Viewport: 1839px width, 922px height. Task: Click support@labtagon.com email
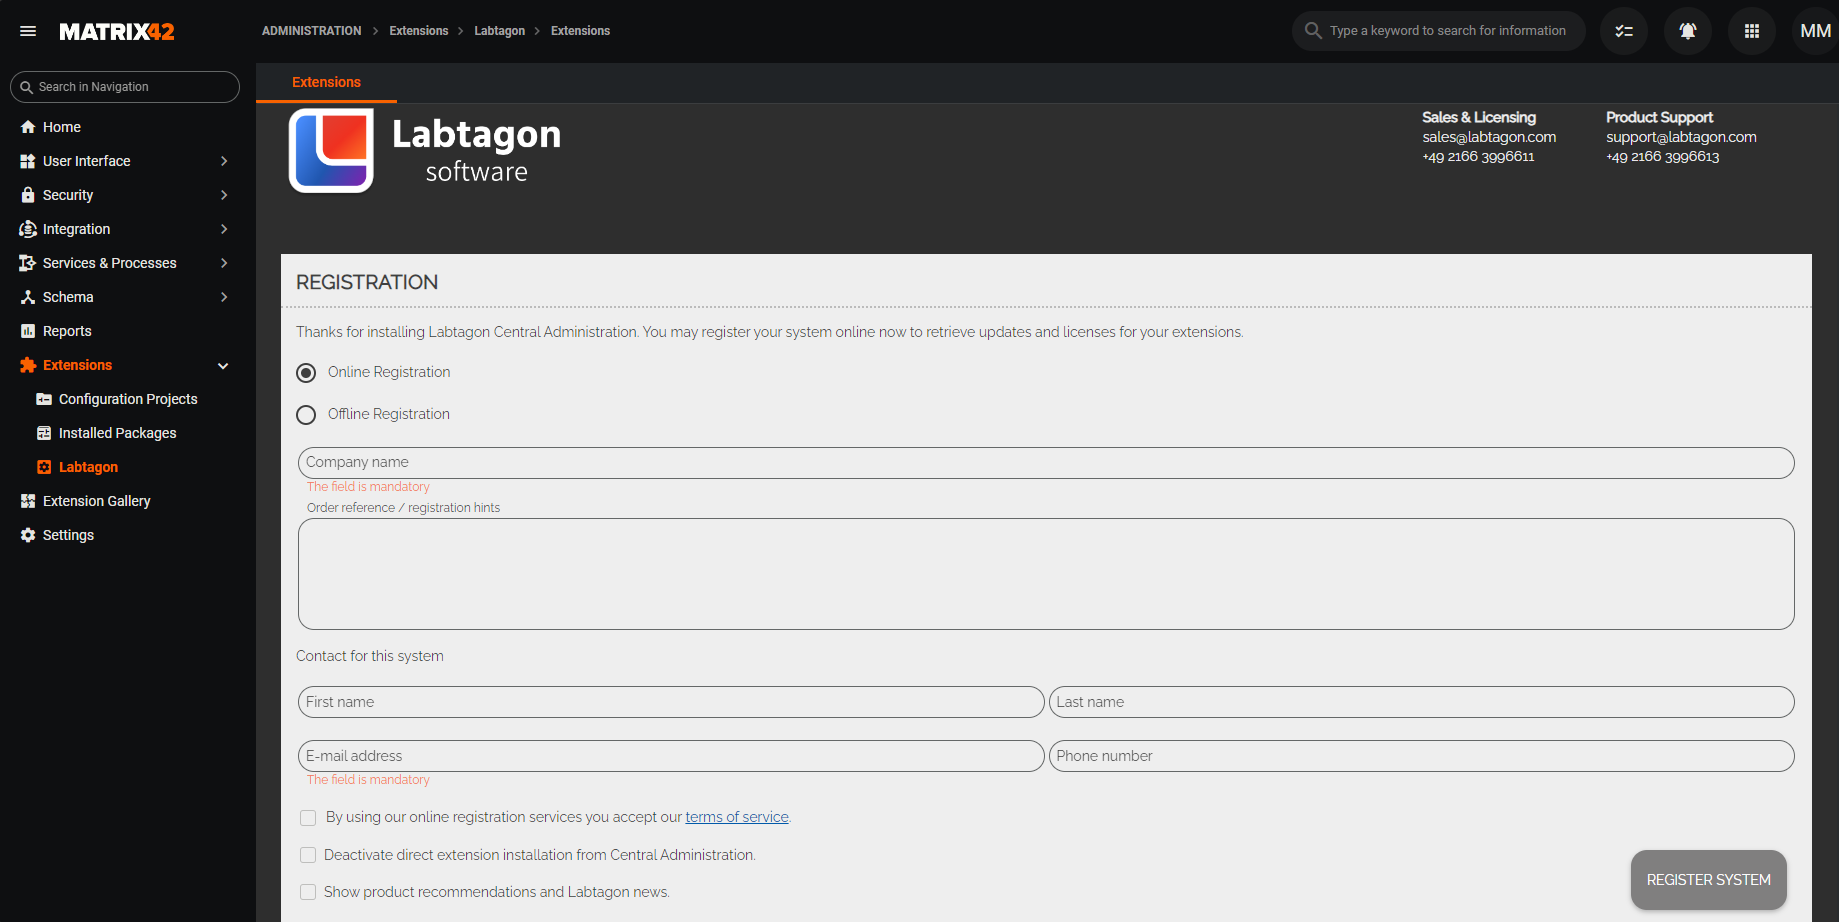(1681, 137)
